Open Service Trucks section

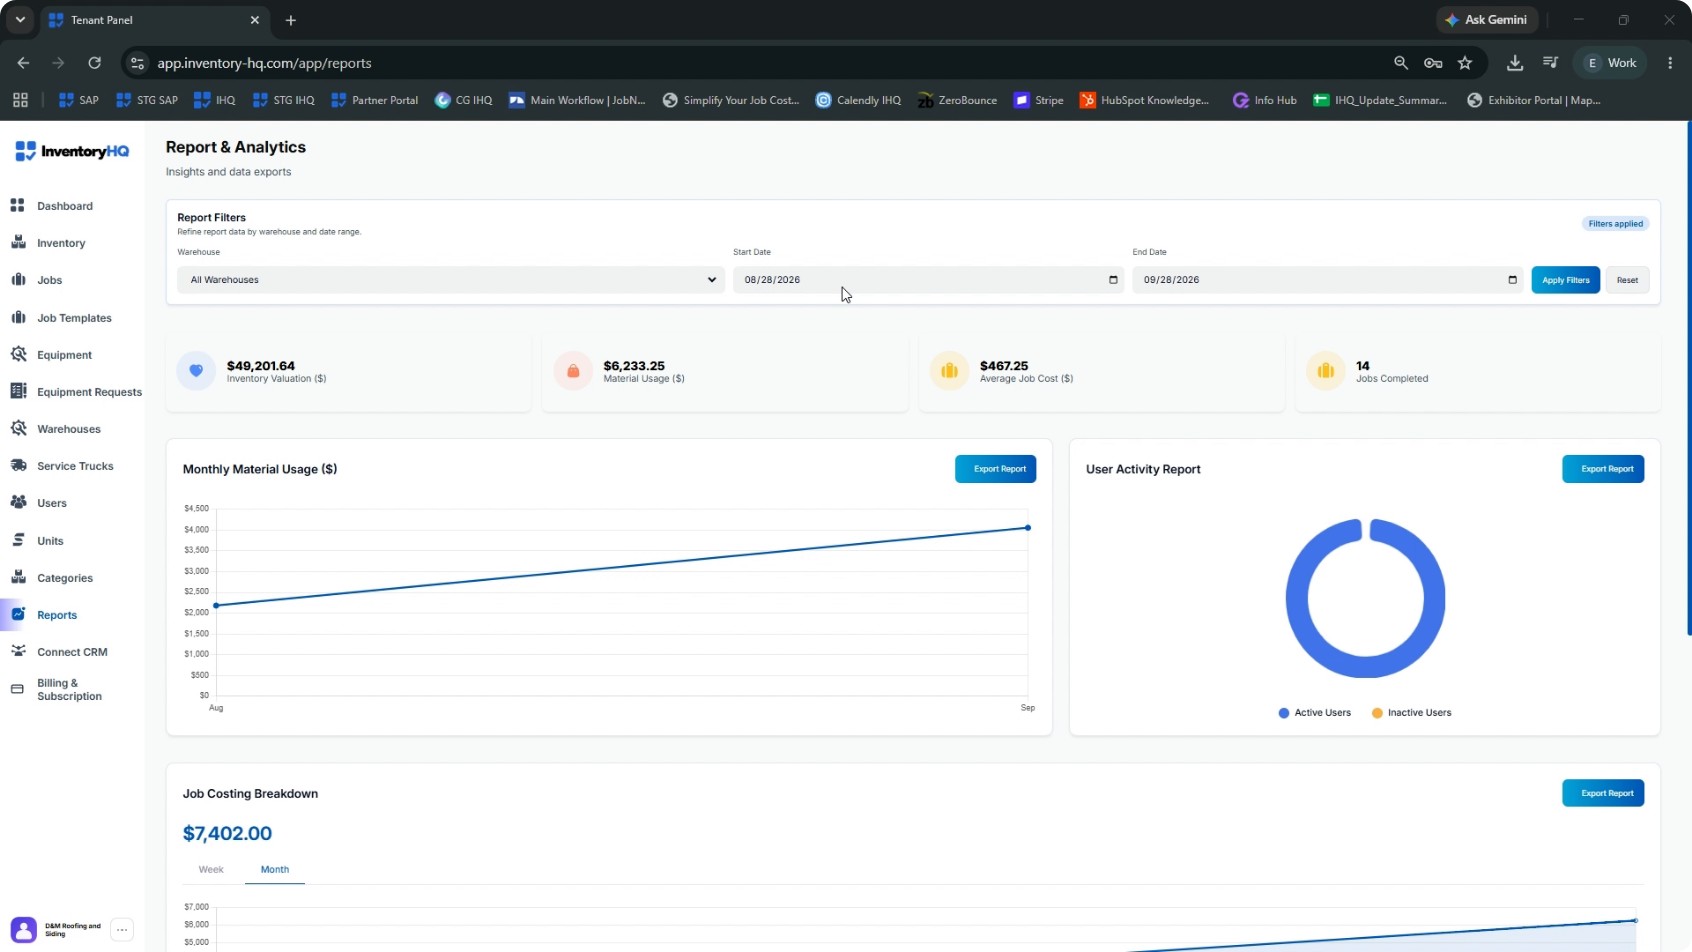(75, 466)
